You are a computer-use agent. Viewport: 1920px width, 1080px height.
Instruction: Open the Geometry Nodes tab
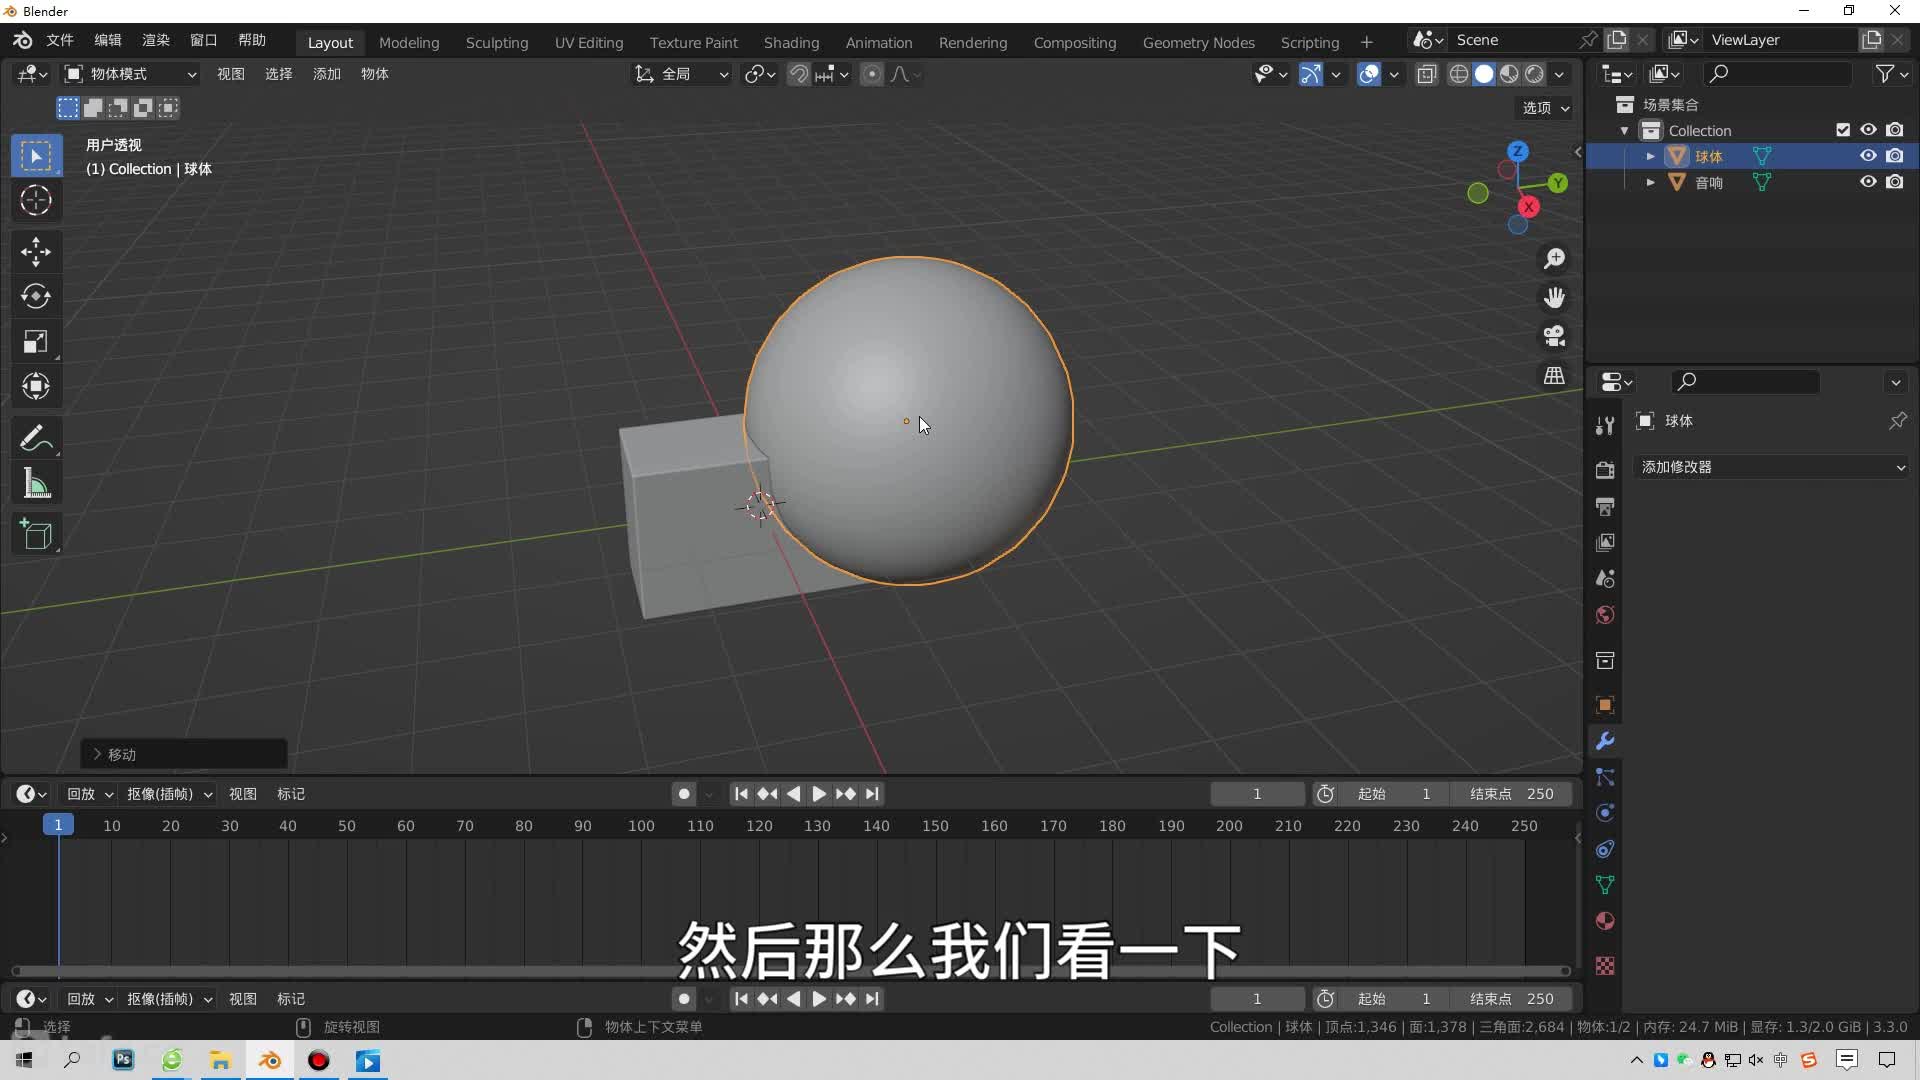tap(1197, 41)
